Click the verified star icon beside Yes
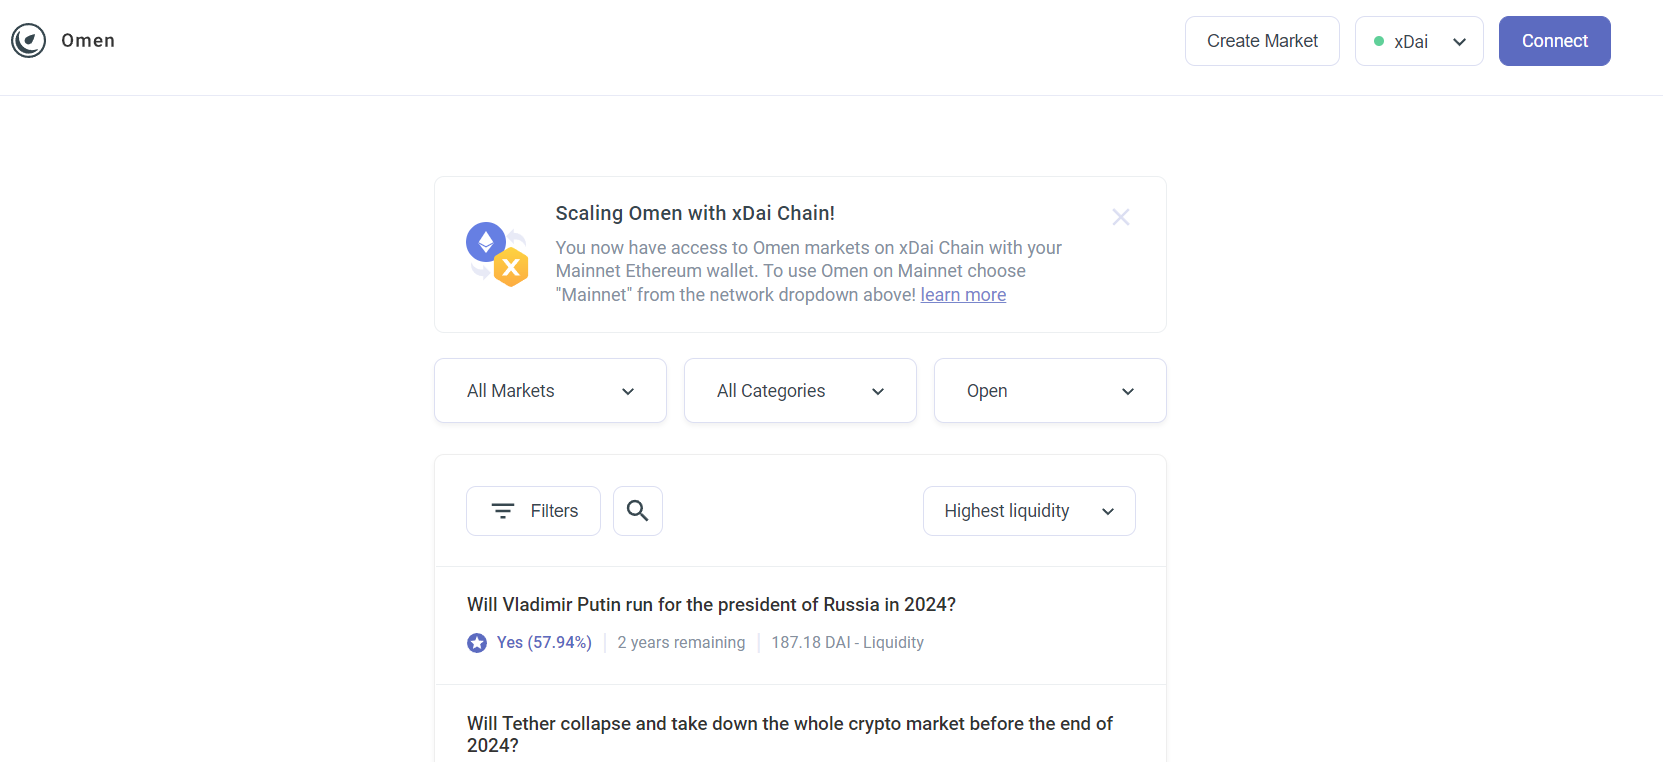Image resolution: width=1663 pixels, height=762 pixels. (477, 643)
